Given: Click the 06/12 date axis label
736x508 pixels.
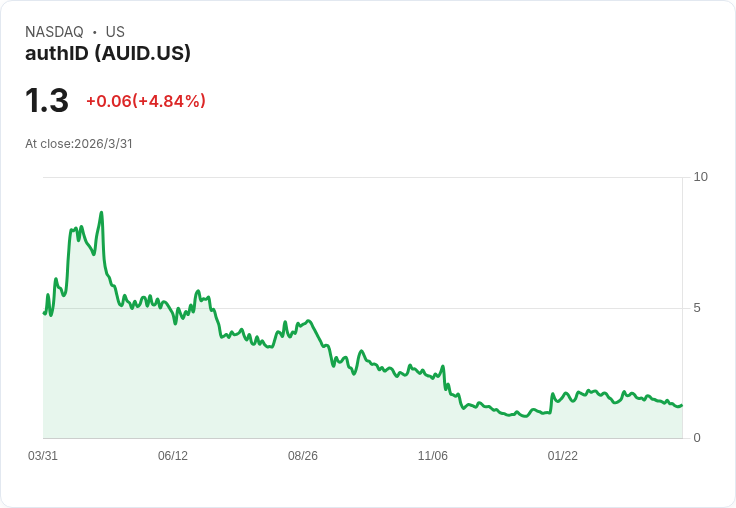Looking at the screenshot, I should [x=173, y=455].
